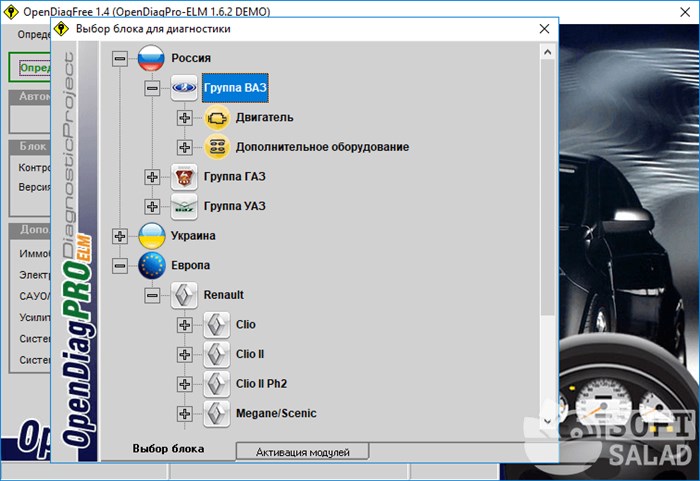Click the Дополнительное оборудование equipment icon
Viewport: 700px width, 481px height.
click(x=217, y=147)
